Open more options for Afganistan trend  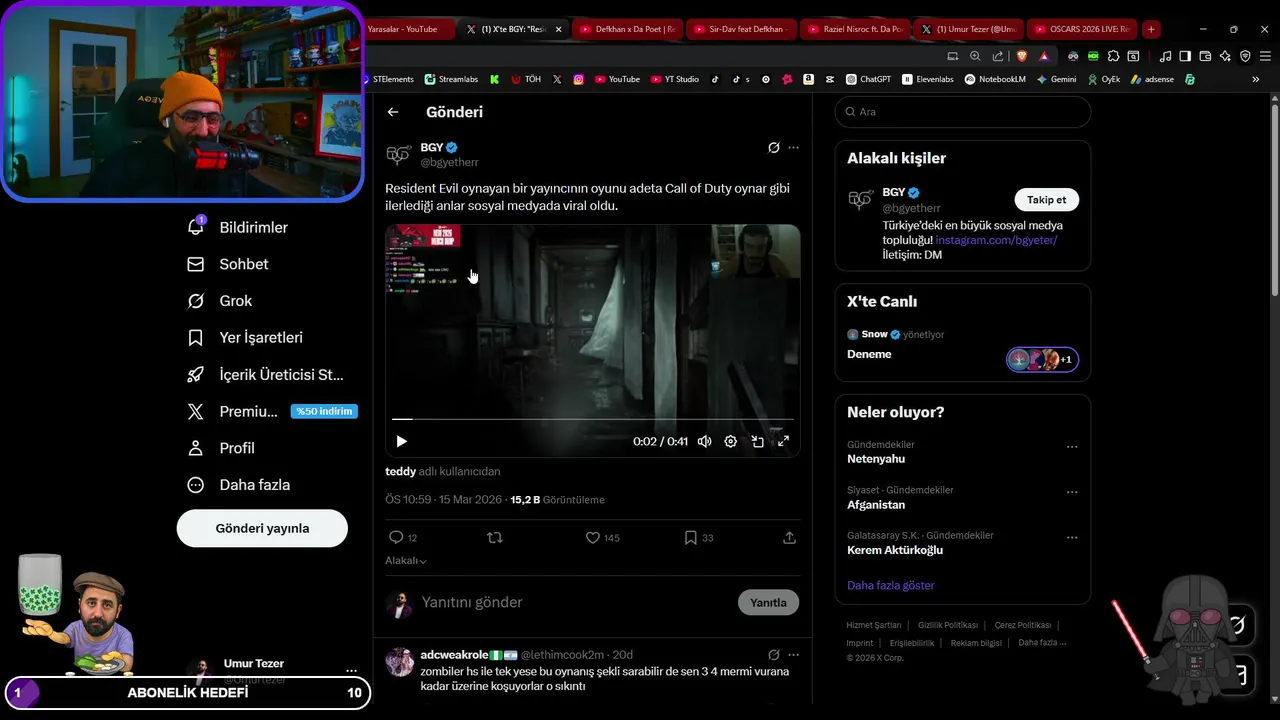pyautogui.click(x=1072, y=492)
